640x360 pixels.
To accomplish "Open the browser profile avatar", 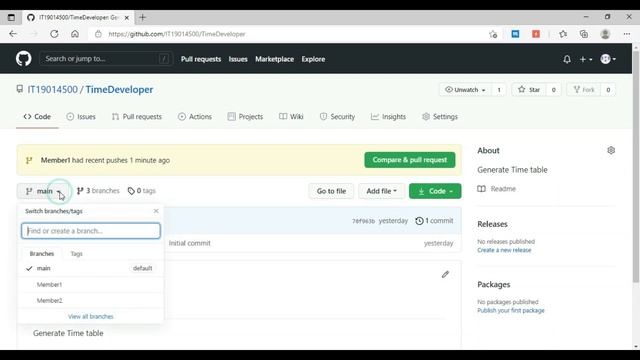I will coord(605,34).
